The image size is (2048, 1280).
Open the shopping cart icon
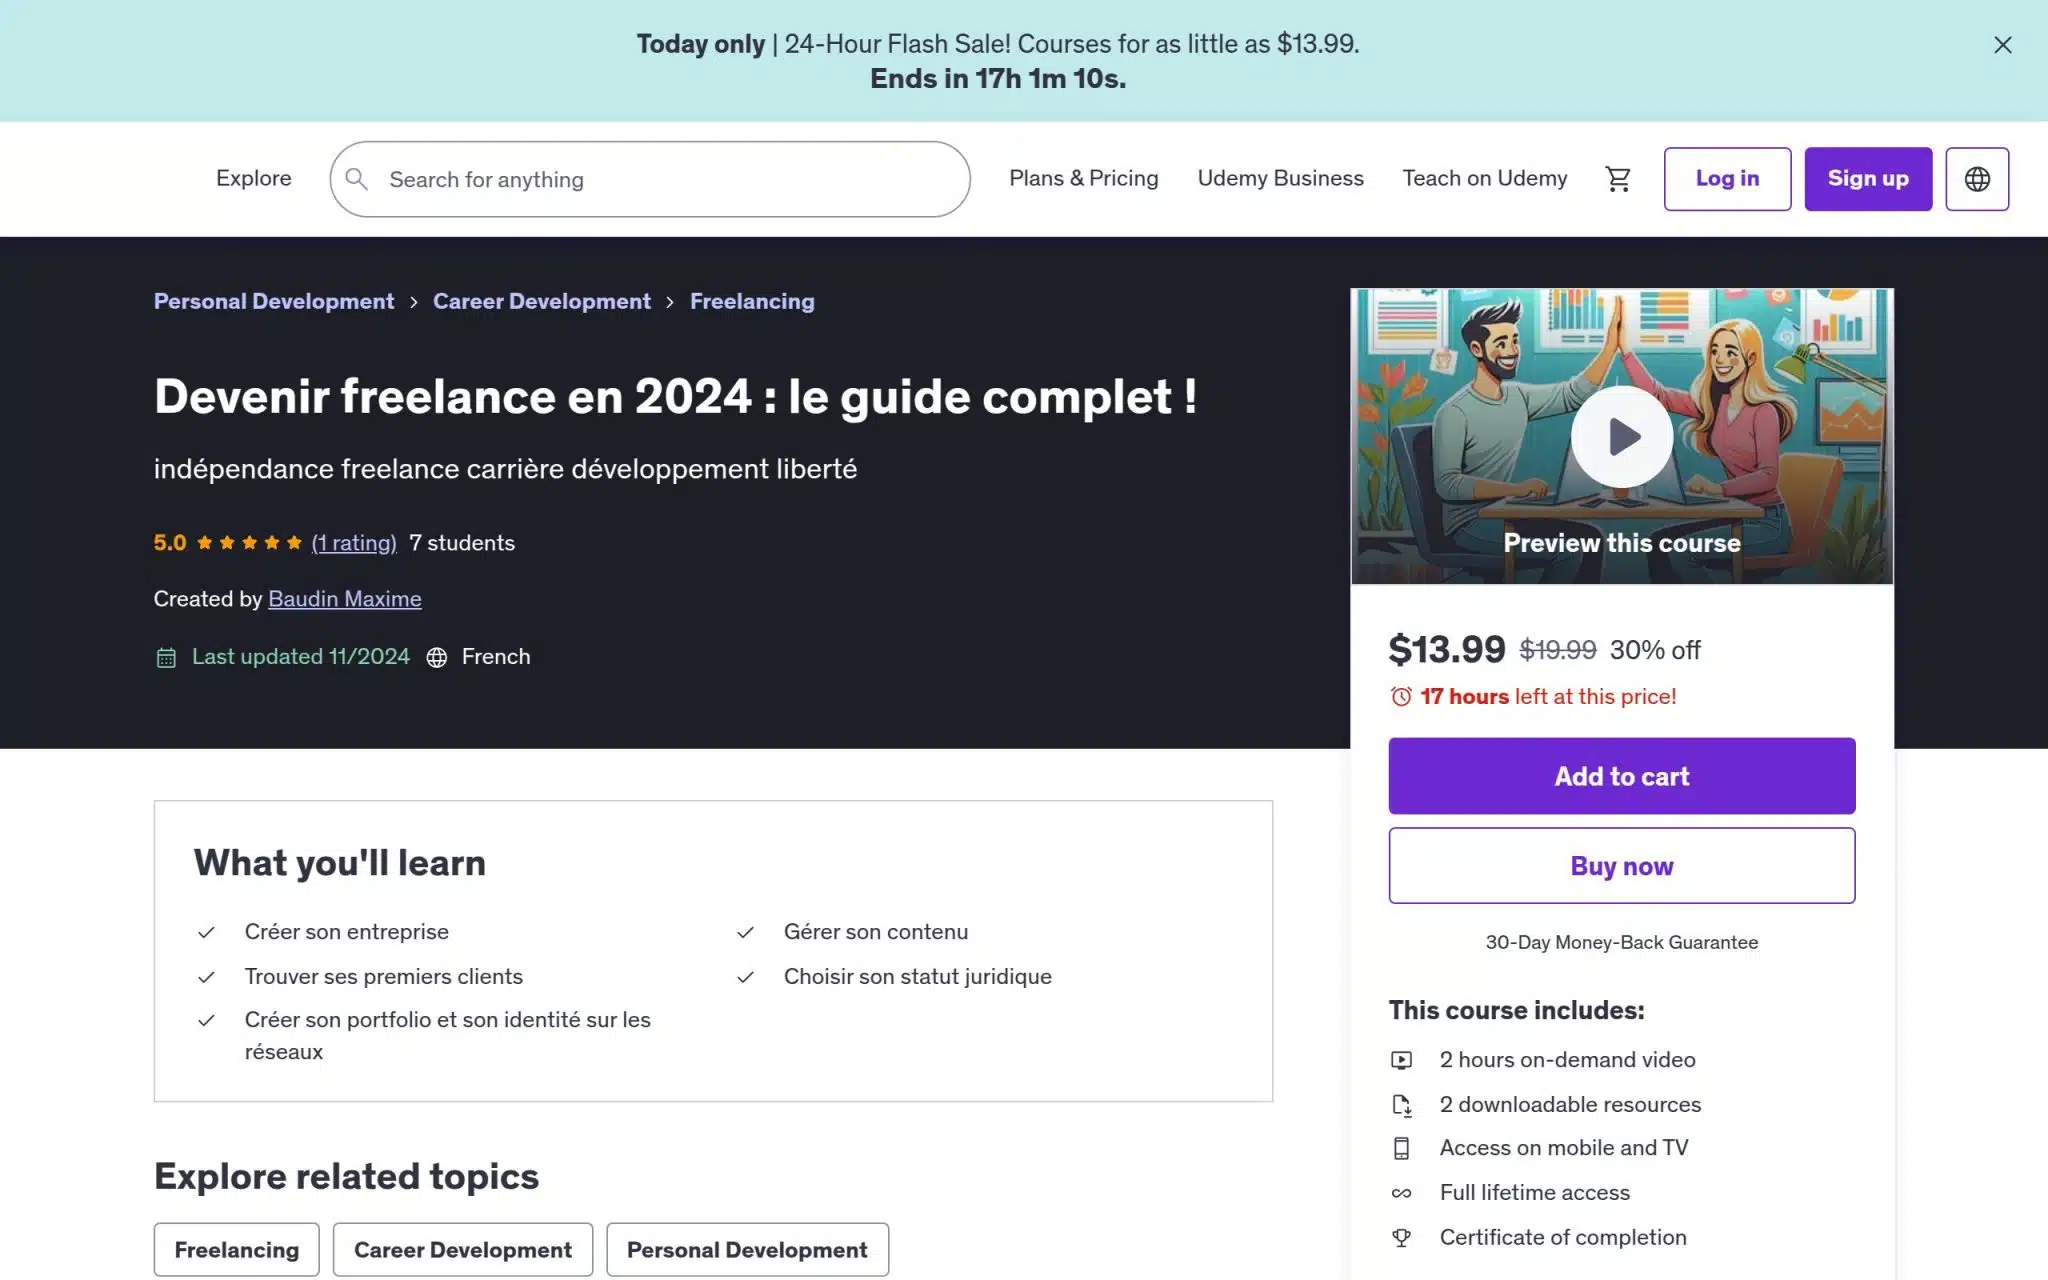coord(1617,179)
